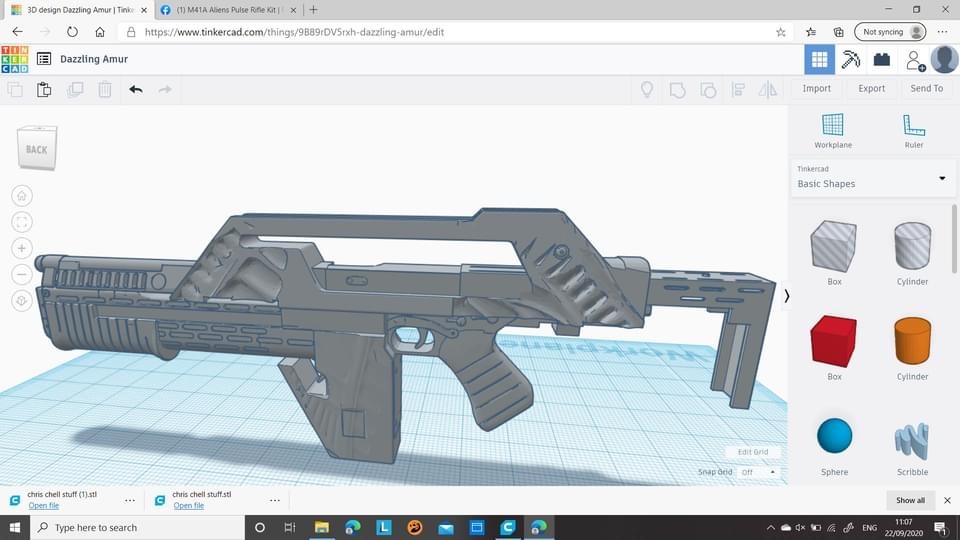Click the design name Dazzling Amur
This screenshot has width=960, height=540.
[94, 59]
